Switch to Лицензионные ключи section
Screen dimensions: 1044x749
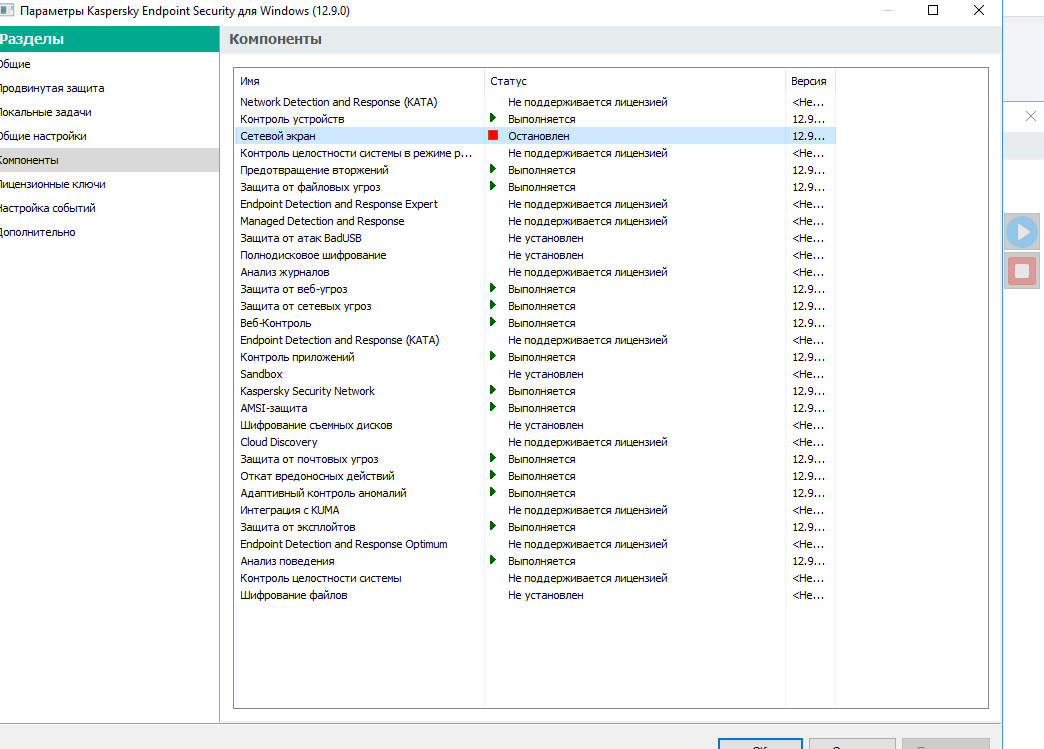(x=52, y=184)
